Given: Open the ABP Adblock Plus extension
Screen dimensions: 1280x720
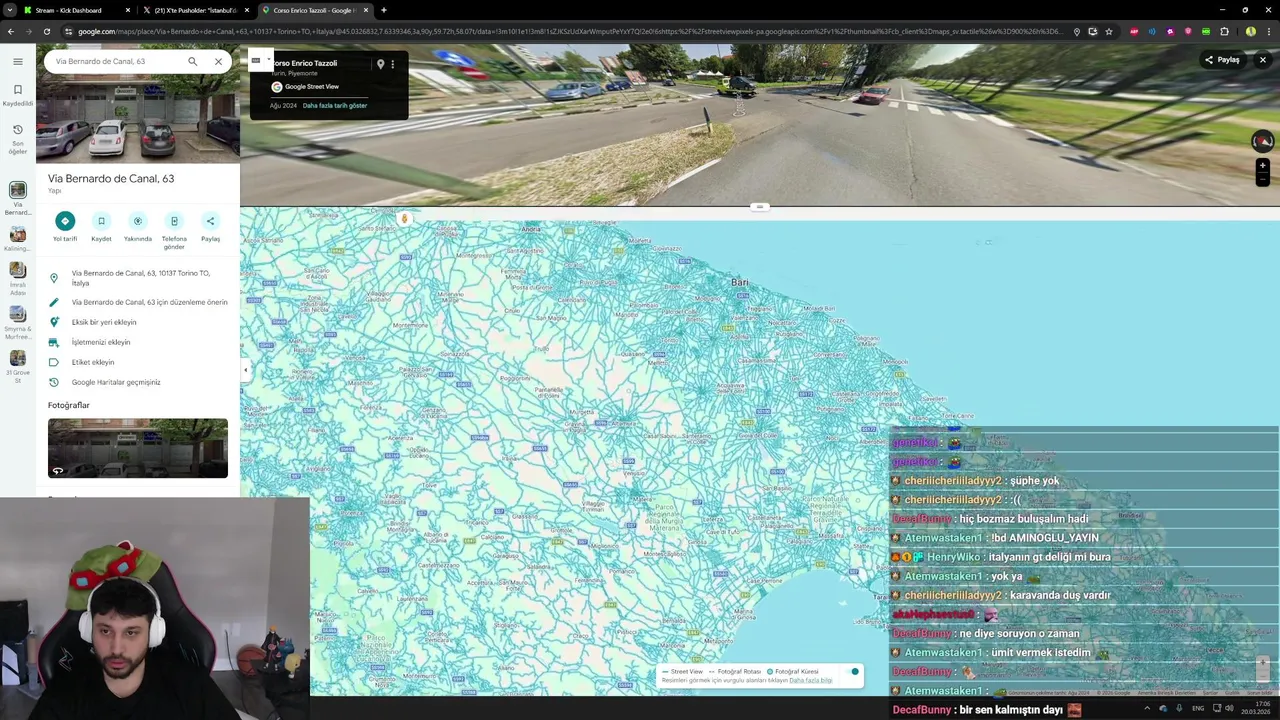Looking at the screenshot, I should click(1134, 31).
